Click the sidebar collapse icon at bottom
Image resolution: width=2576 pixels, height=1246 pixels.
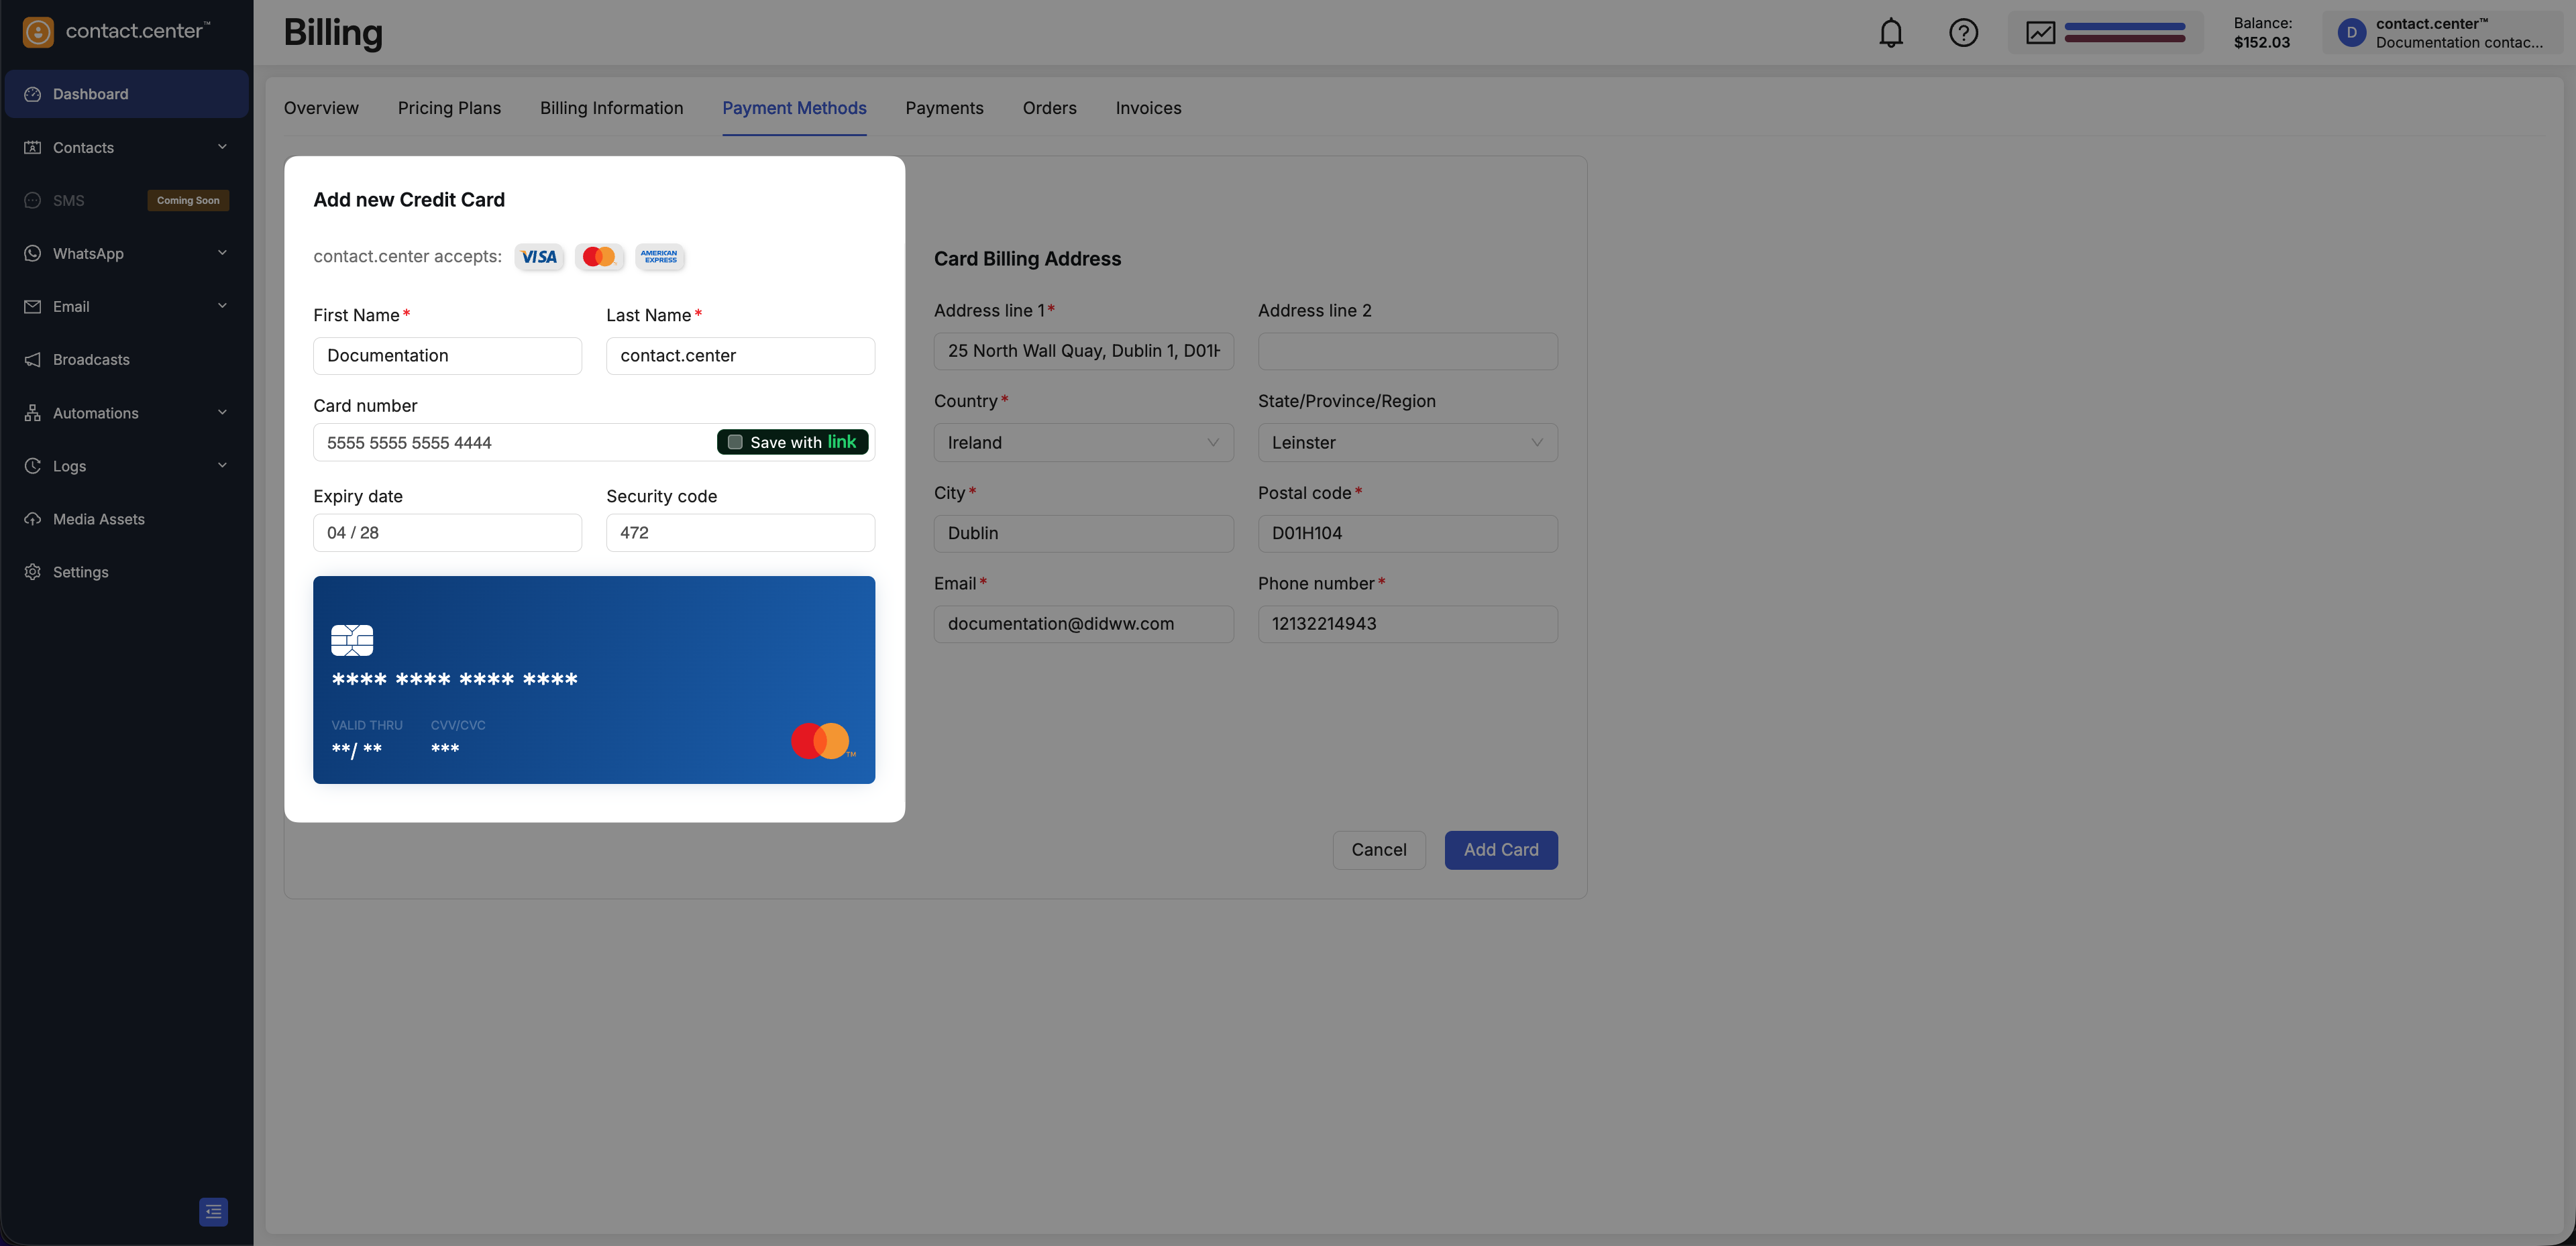(x=213, y=1211)
